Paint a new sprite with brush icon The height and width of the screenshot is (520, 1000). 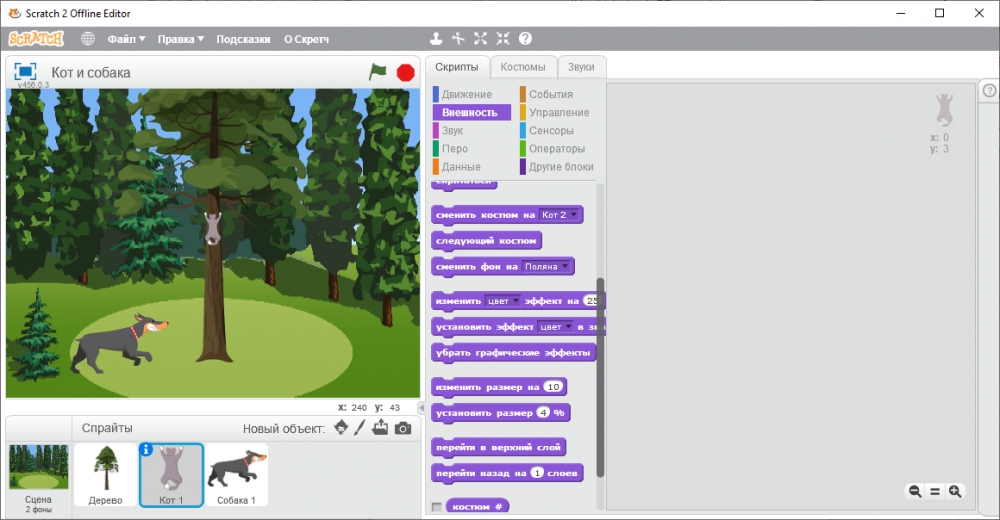click(360, 427)
